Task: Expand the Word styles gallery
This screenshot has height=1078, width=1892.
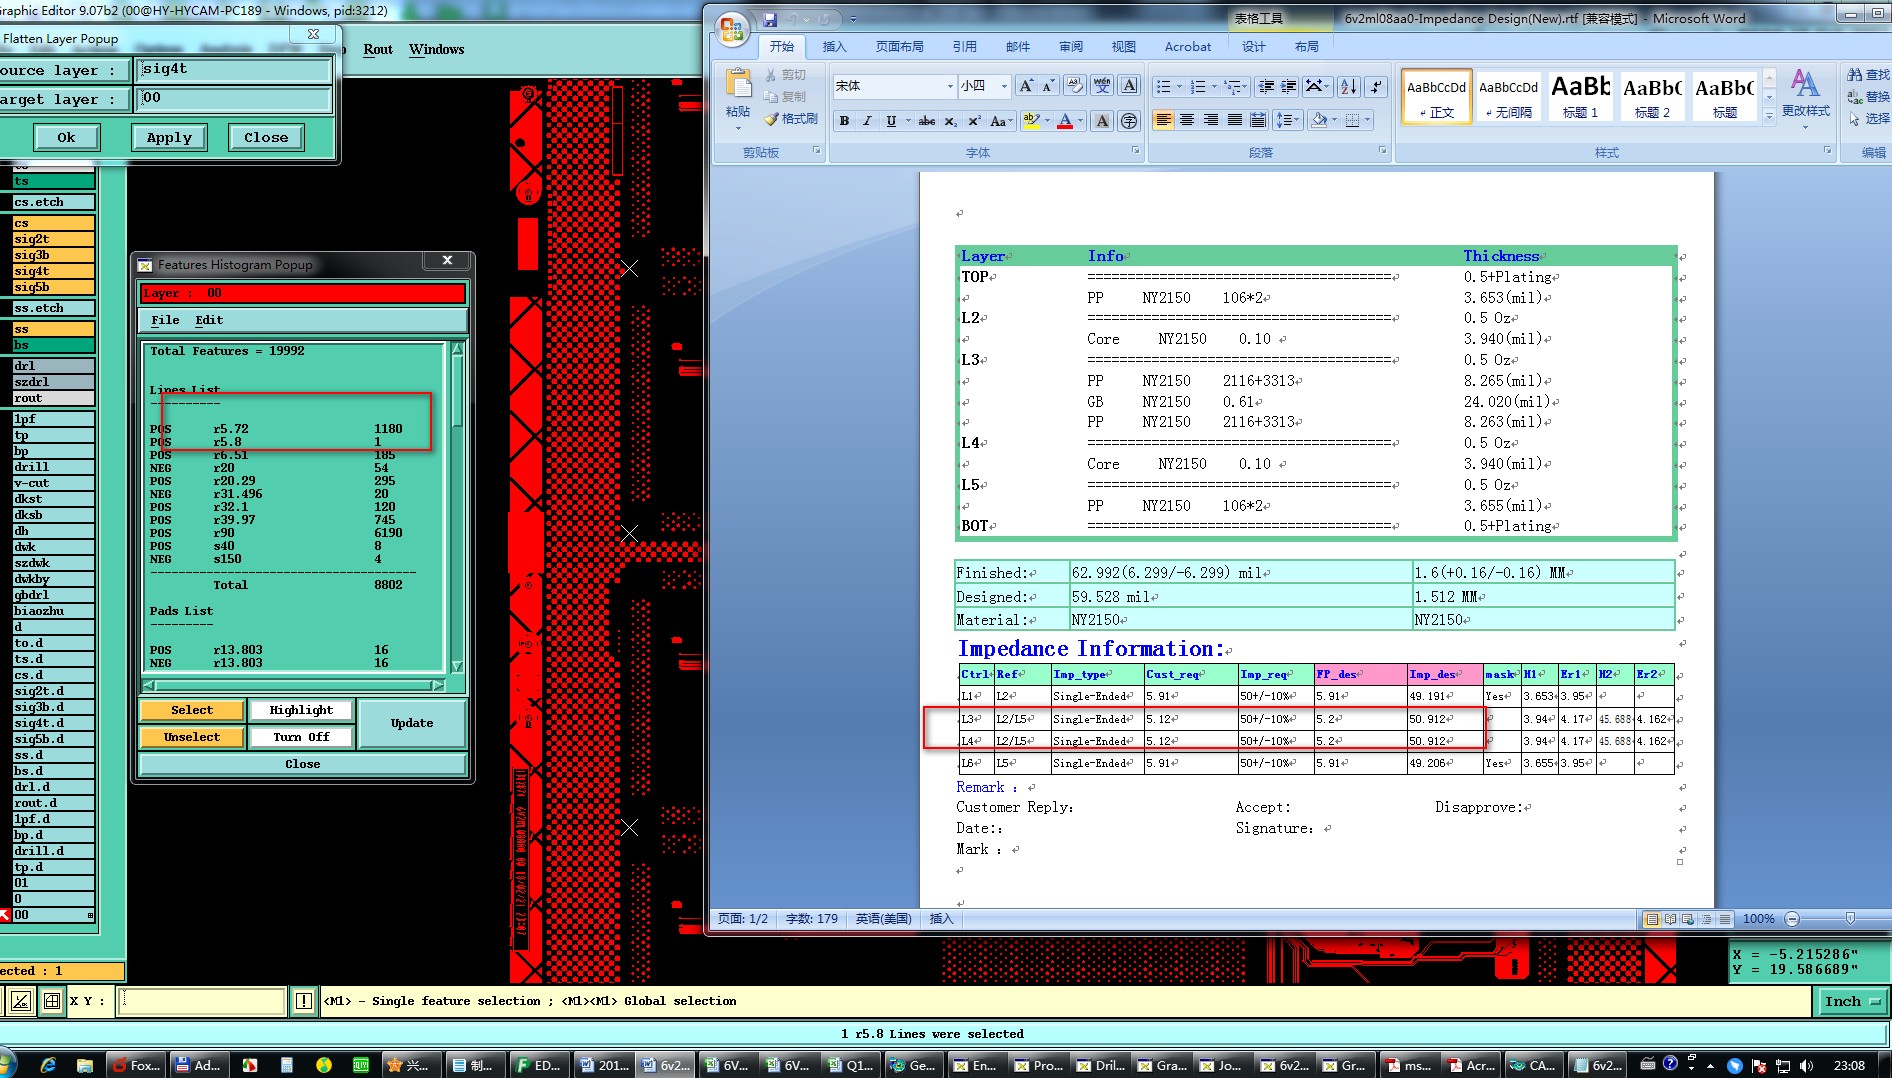Action: tap(1769, 116)
